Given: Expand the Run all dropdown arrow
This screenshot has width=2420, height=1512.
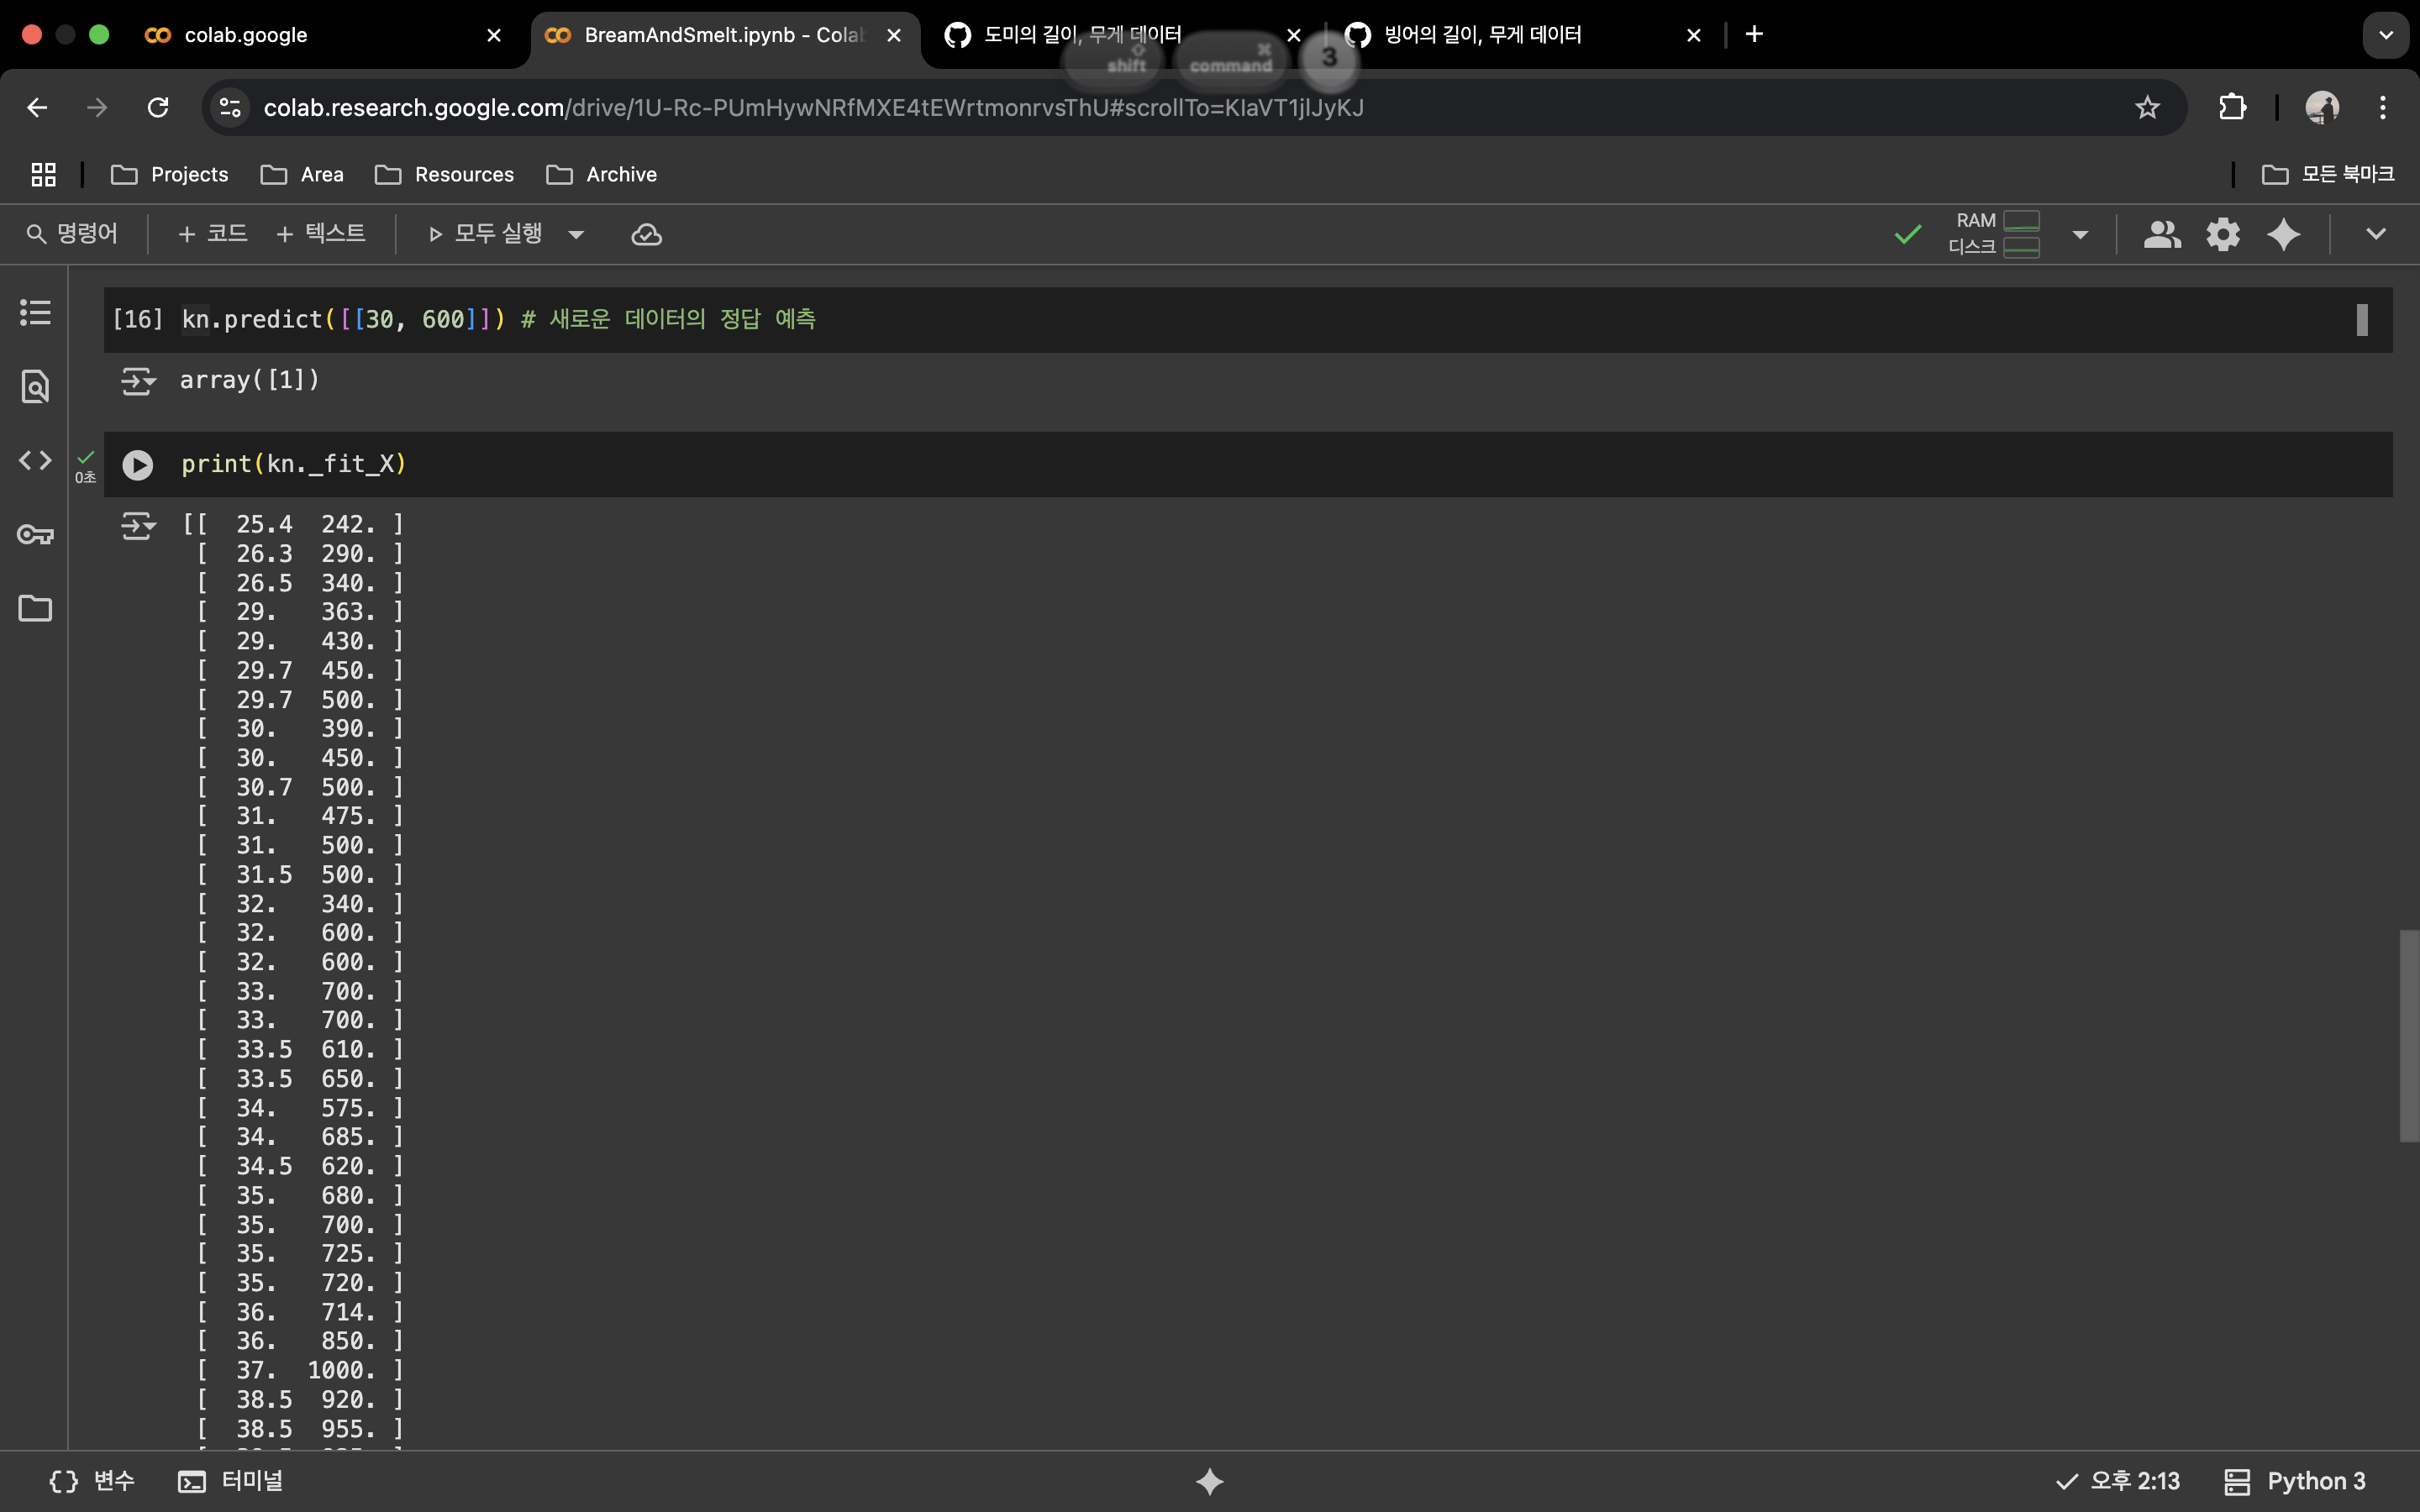Looking at the screenshot, I should (x=576, y=235).
